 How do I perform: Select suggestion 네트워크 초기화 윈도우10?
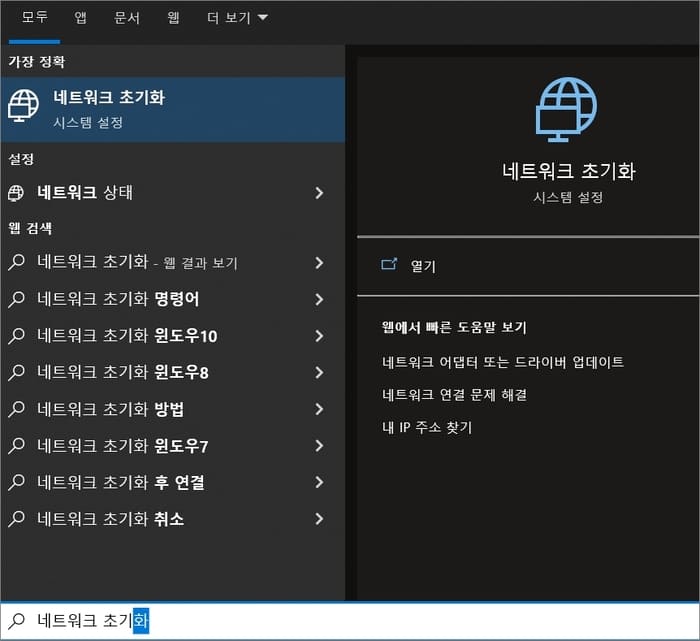[x=173, y=336]
